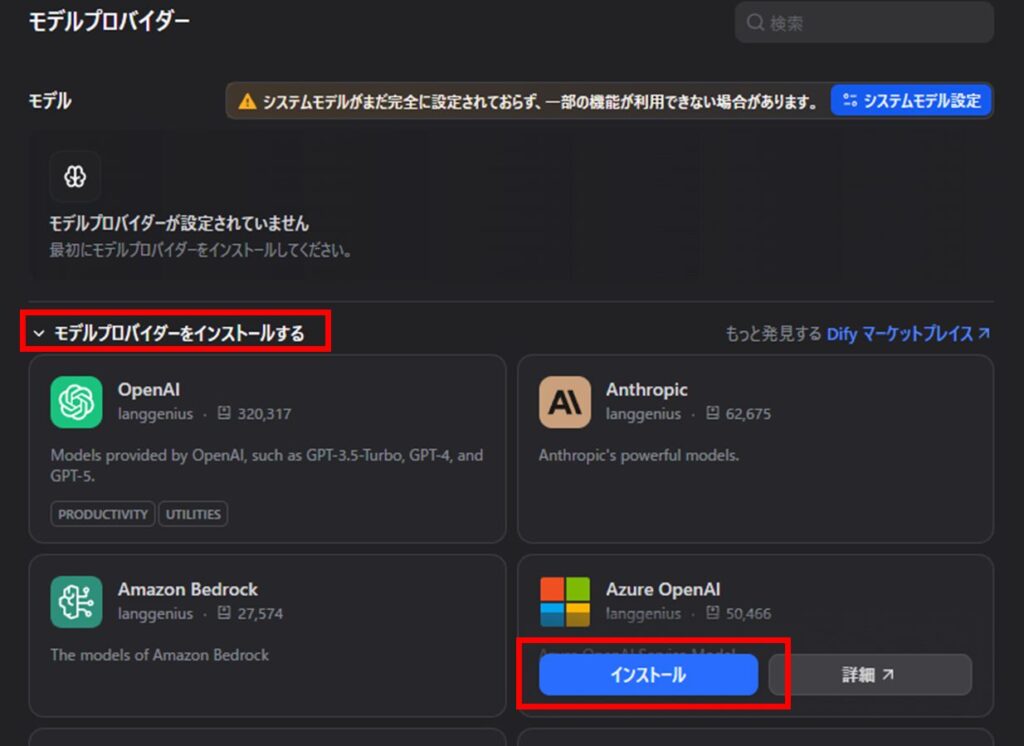Open the OpenAI provider card title
The height and width of the screenshot is (746, 1024).
pos(149,390)
